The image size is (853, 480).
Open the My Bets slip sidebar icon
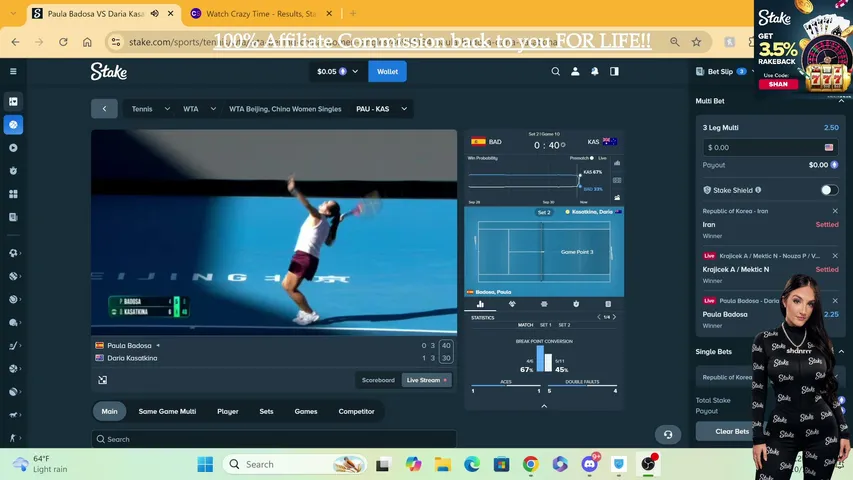click(13, 217)
